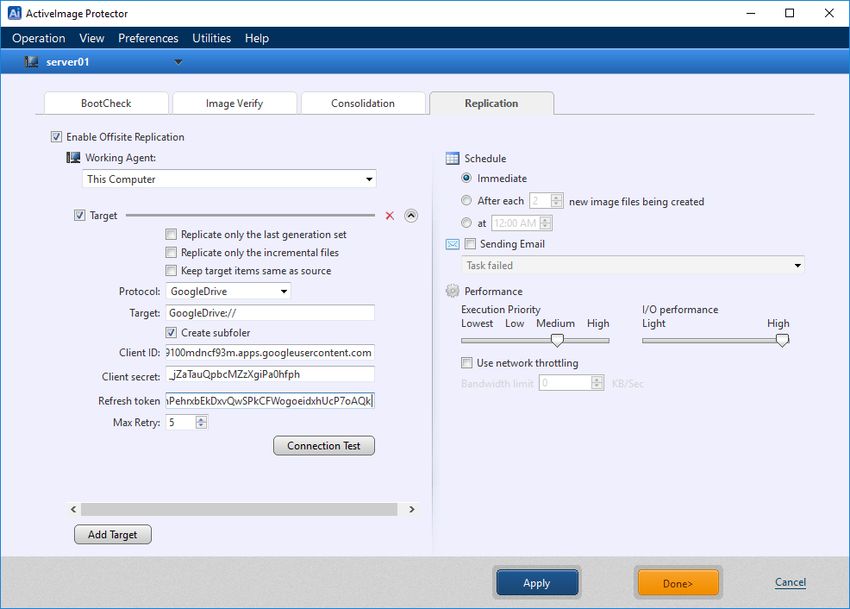850x609 pixels.
Task: Click the Working Agent computer icon
Action: tap(73, 158)
